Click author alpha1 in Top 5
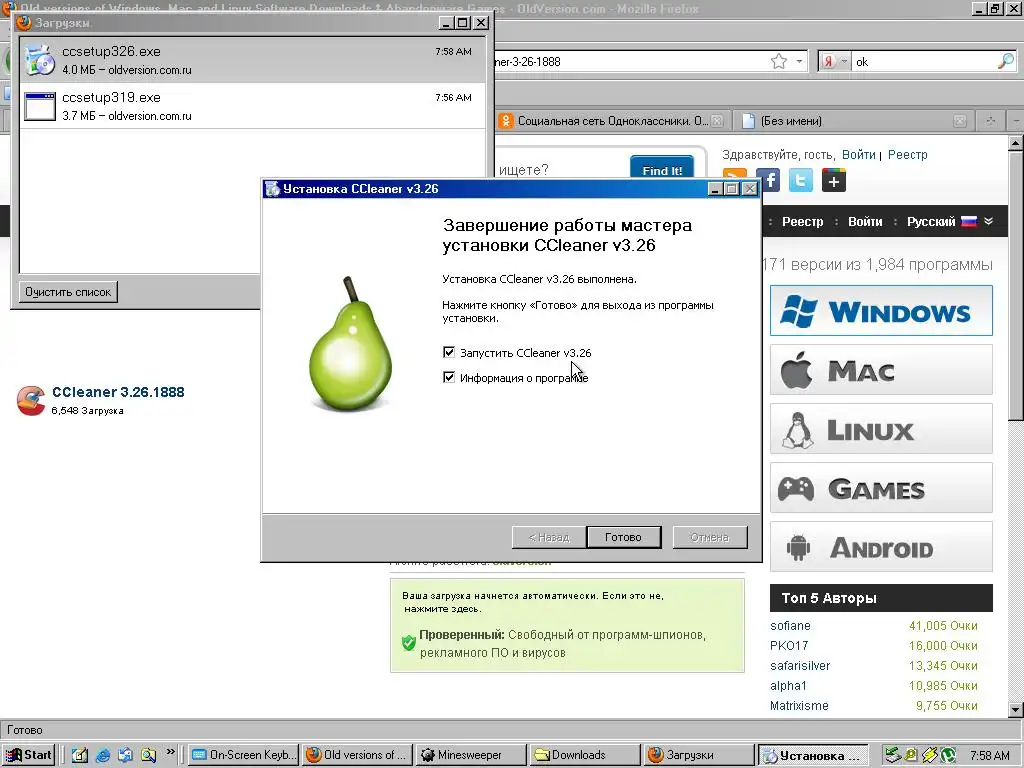This screenshot has width=1024, height=768. 788,686
